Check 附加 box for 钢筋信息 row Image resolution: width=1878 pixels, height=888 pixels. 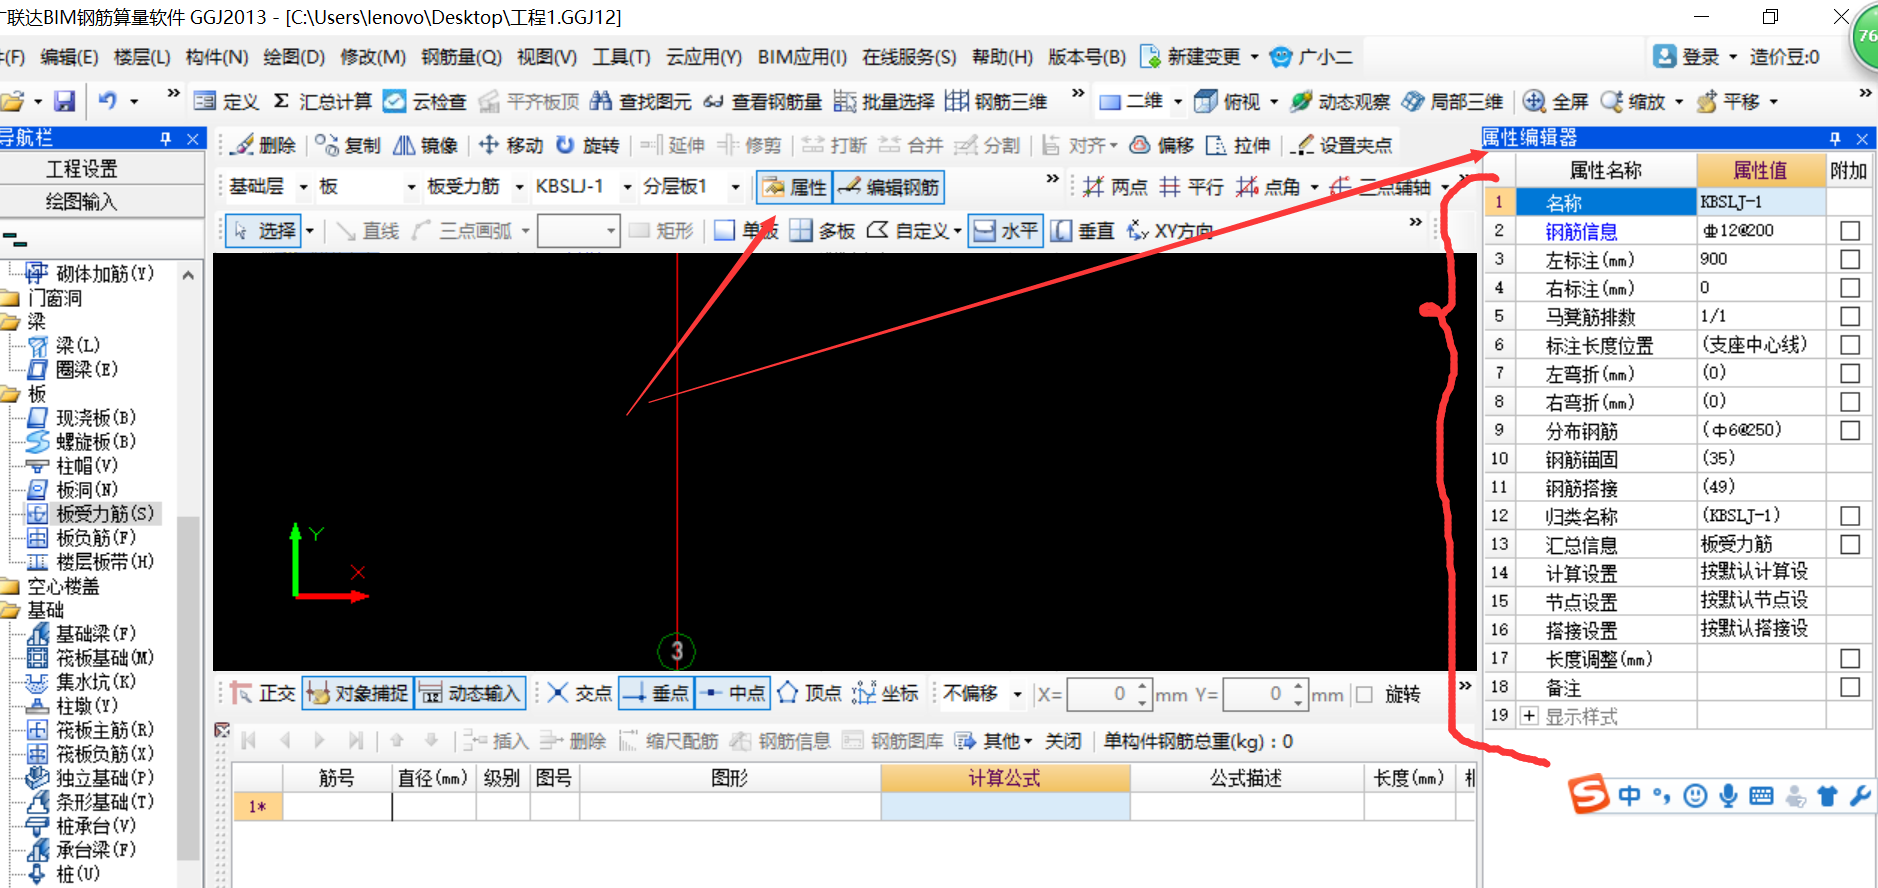pos(1850,231)
